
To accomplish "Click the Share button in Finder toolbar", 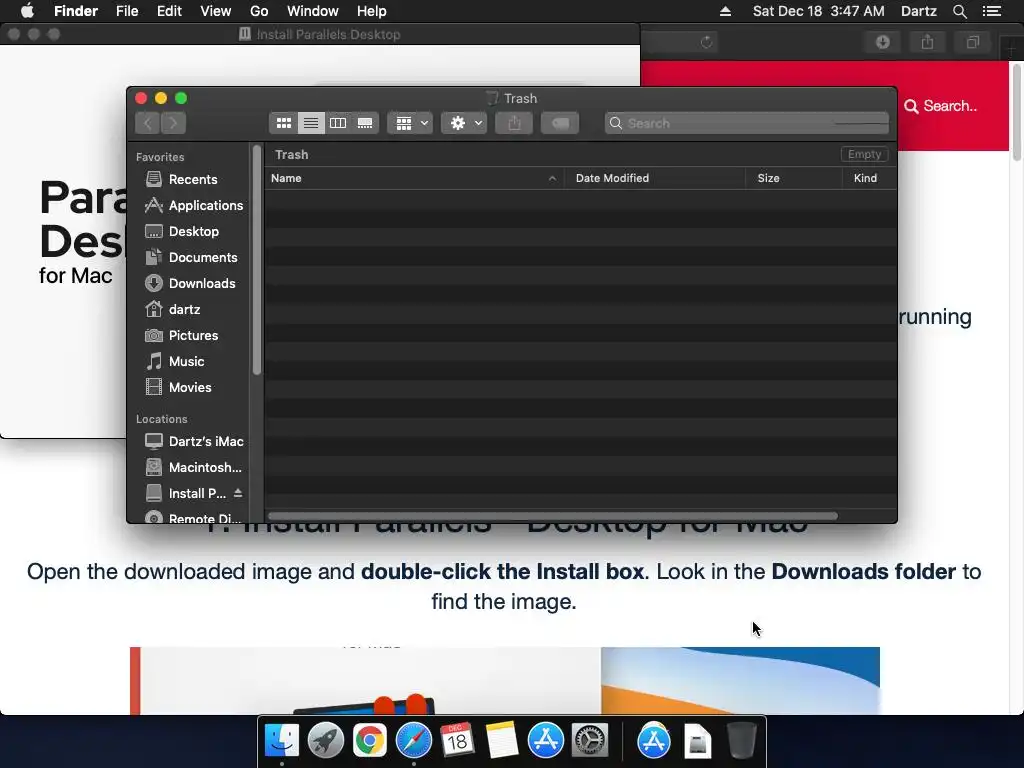I will point(514,123).
